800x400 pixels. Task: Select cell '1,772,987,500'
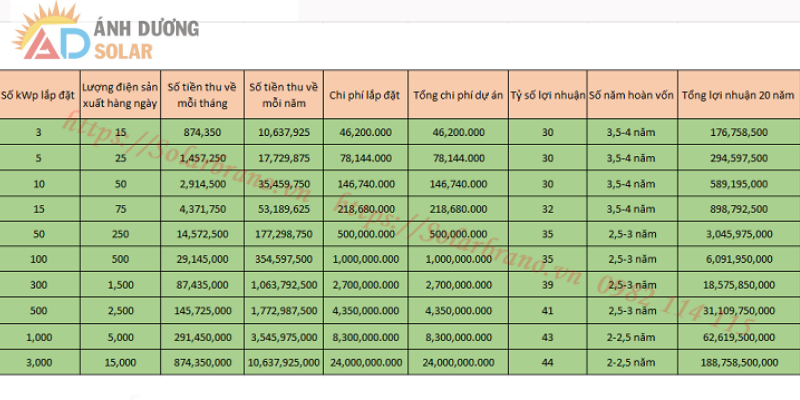[284, 310]
